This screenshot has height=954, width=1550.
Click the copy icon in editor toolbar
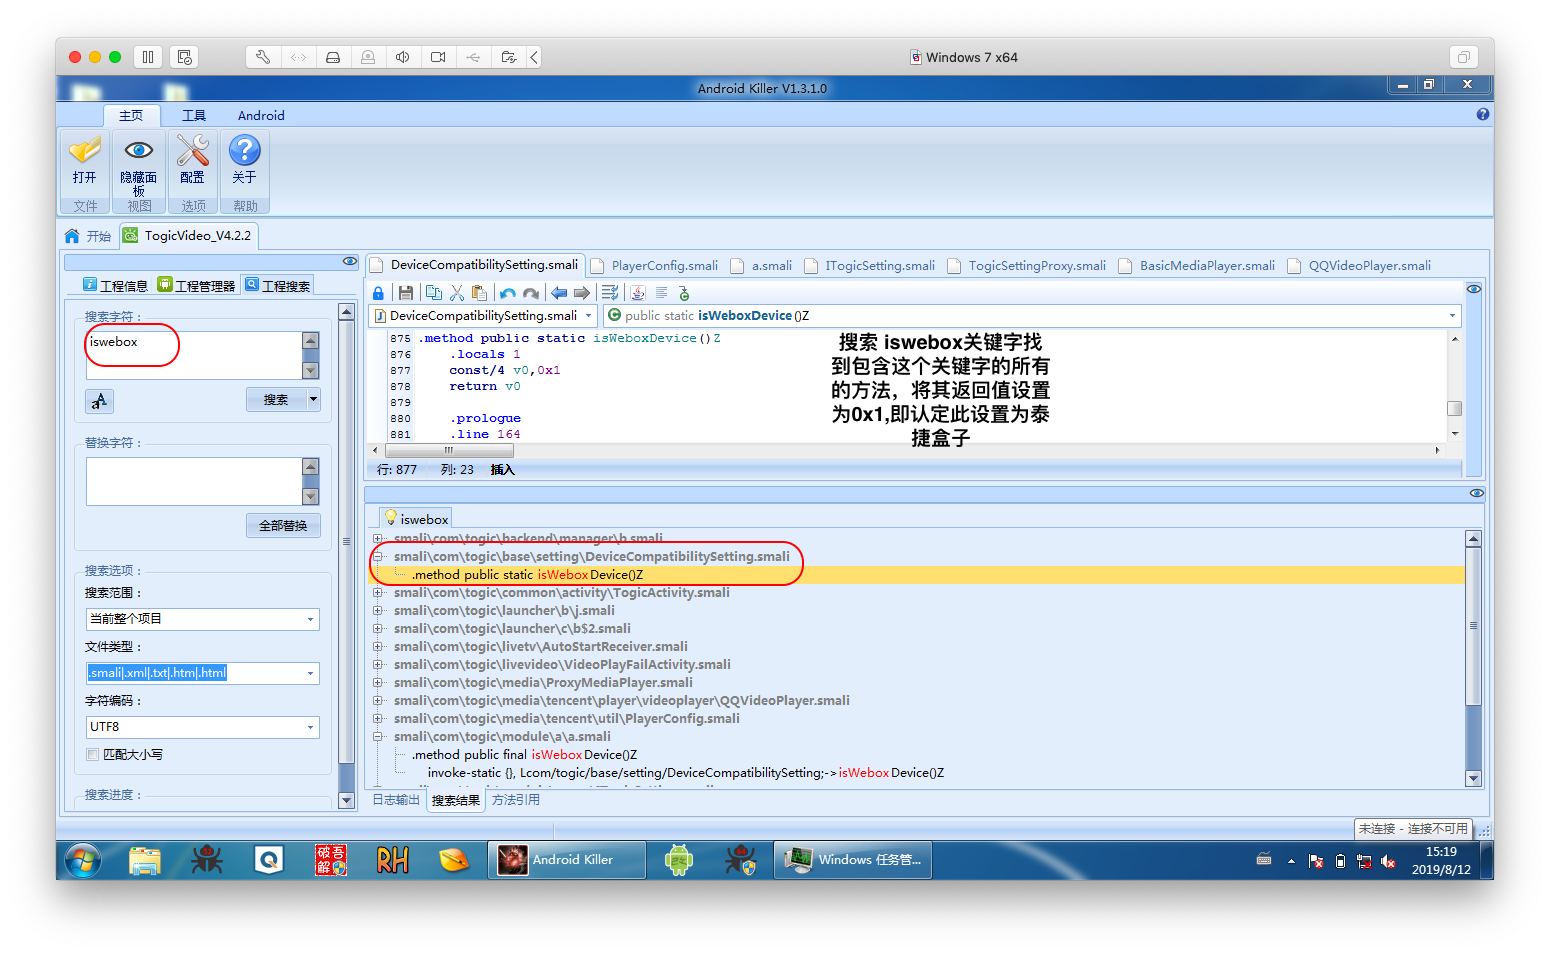(x=433, y=293)
